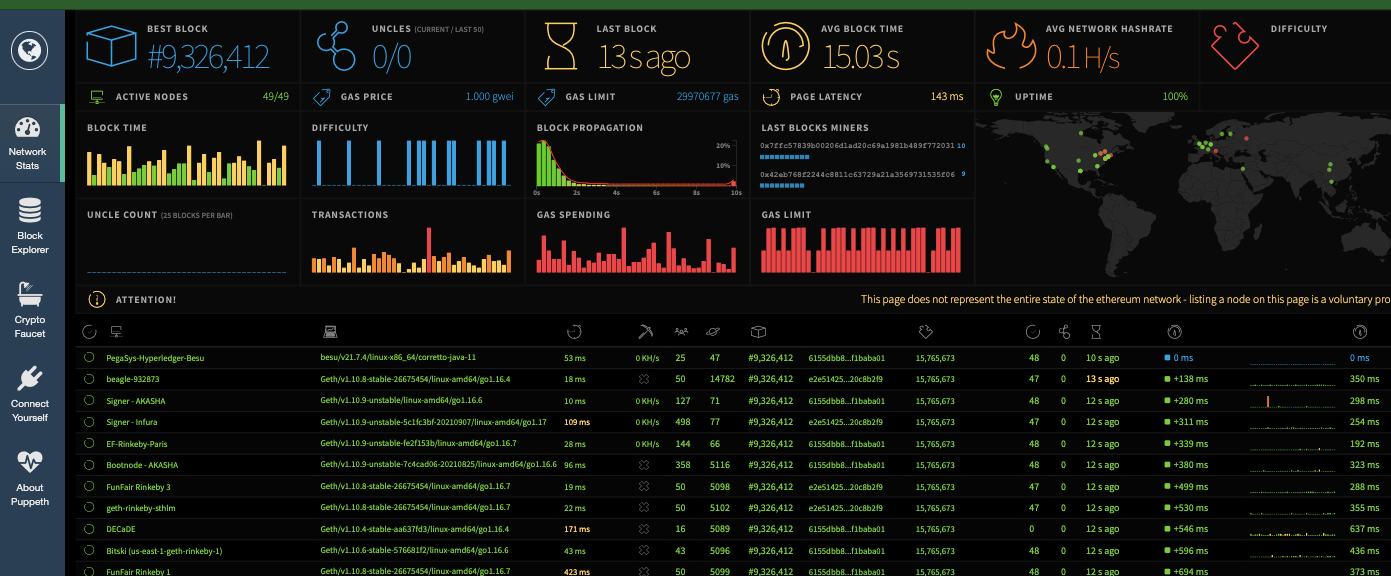Screen dimensions: 1391x576
Task: Click the gas limit value 29970677 gas
Action: [x=707, y=97]
